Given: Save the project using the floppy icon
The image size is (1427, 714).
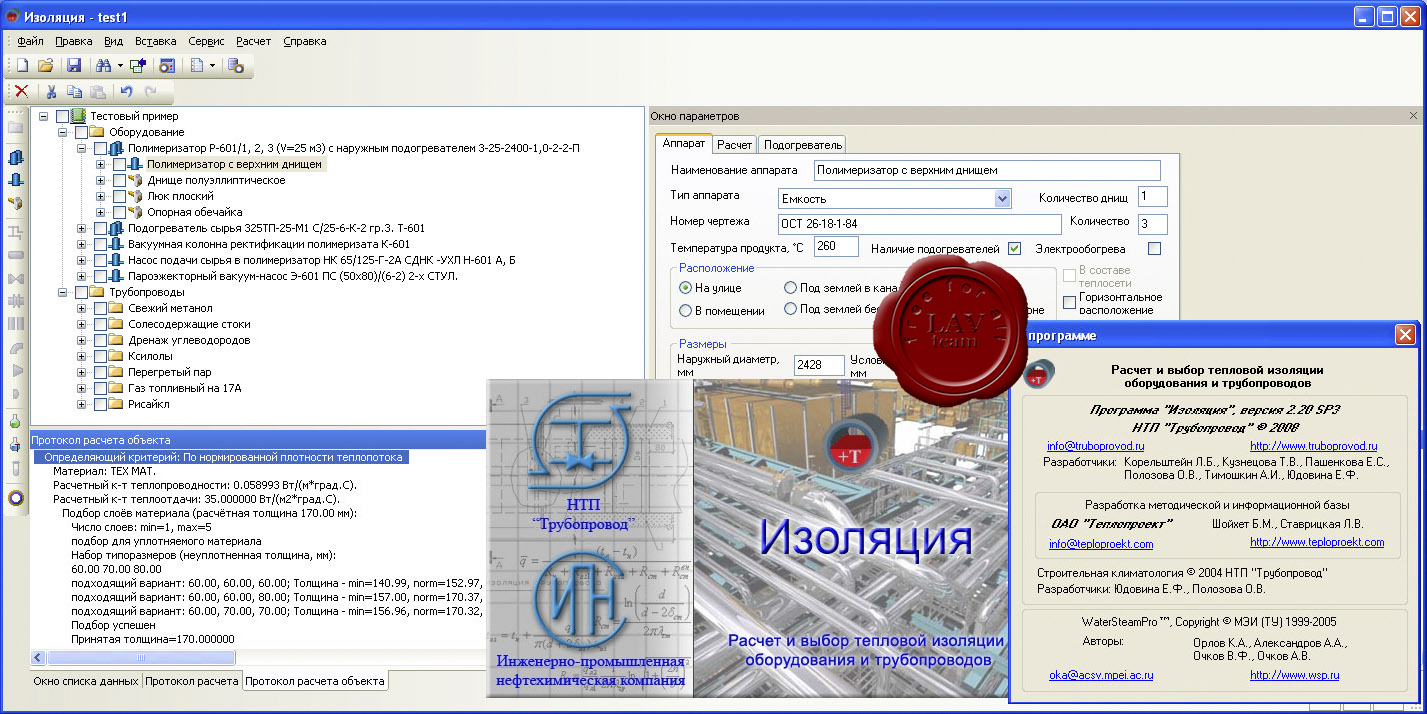Looking at the screenshot, I should click(73, 65).
